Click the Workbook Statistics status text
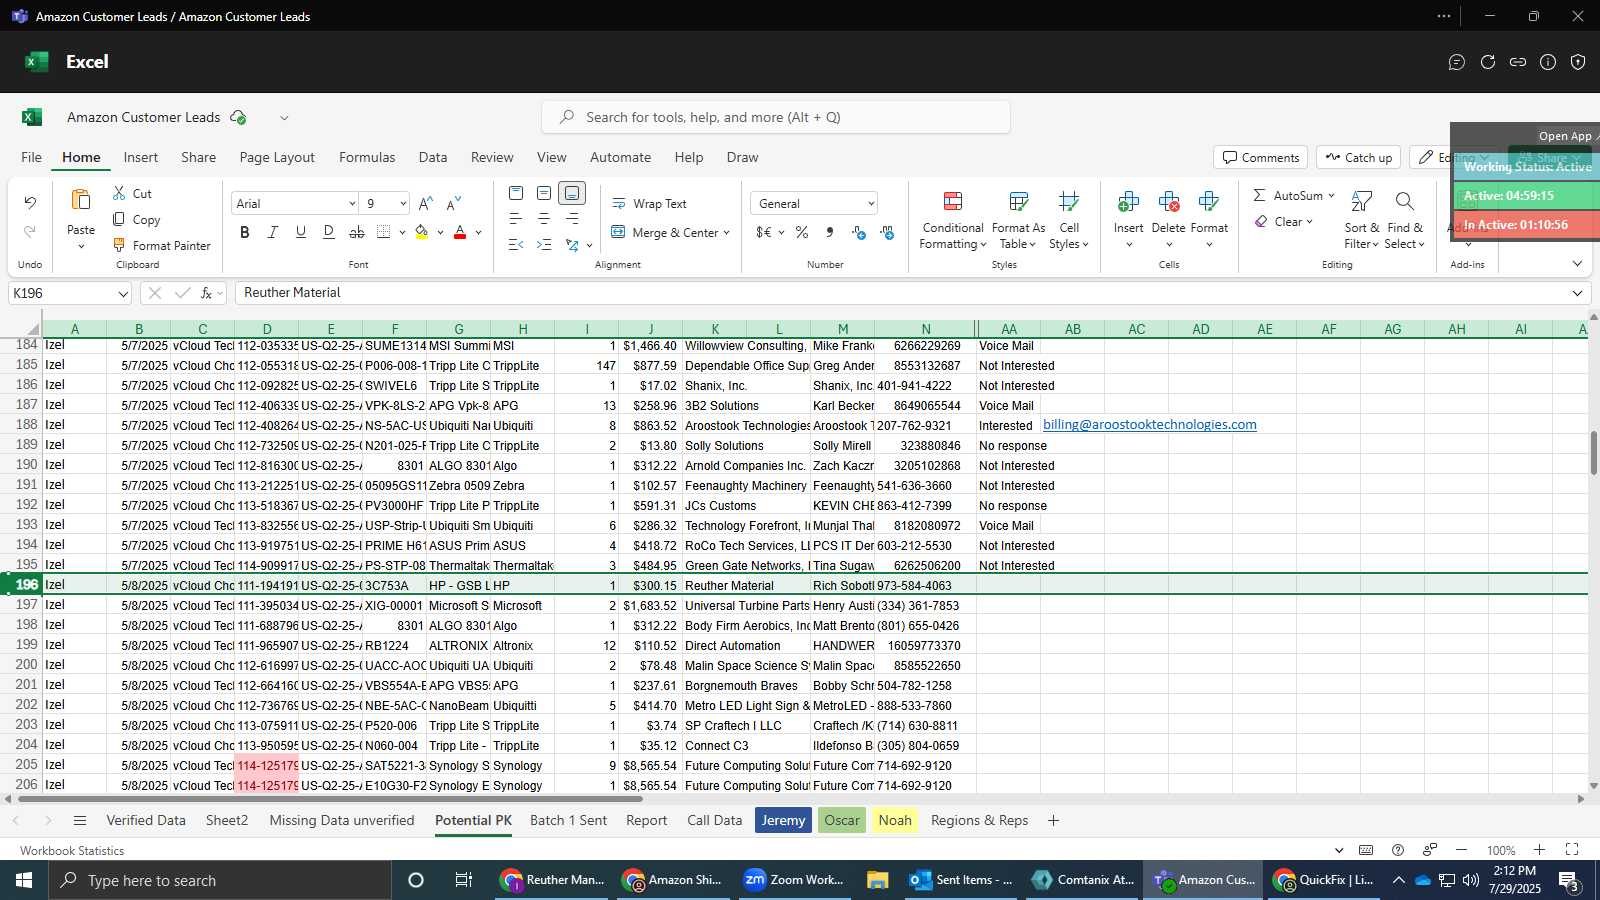This screenshot has width=1600, height=900. click(x=72, y=850)
